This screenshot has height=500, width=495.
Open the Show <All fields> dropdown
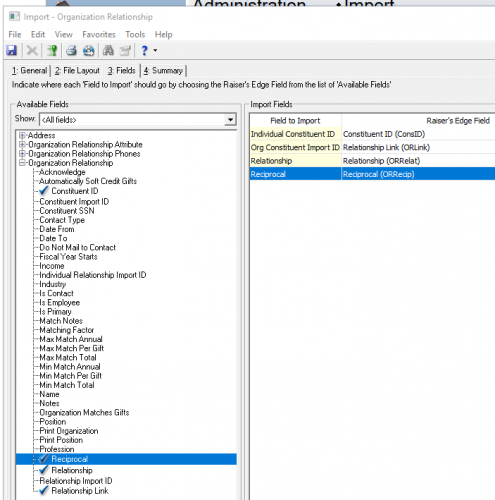tap(230, 120)
